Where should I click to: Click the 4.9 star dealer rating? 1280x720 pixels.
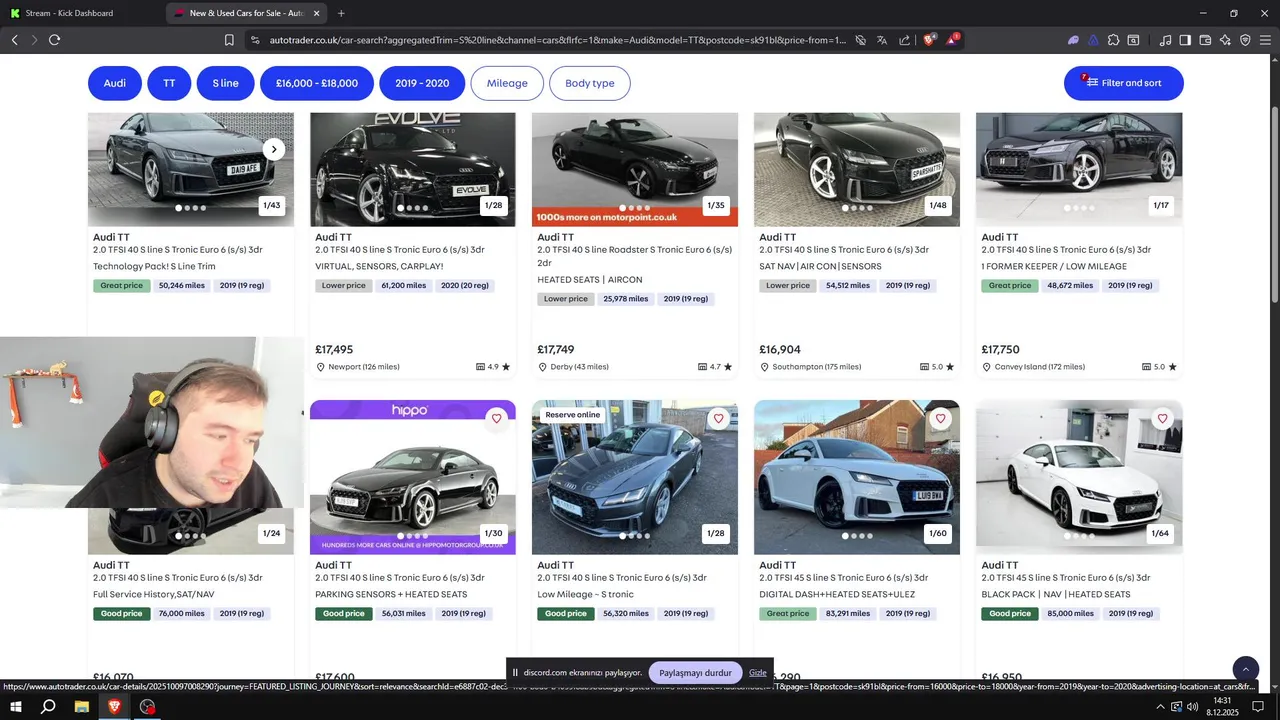click(493, 367)
